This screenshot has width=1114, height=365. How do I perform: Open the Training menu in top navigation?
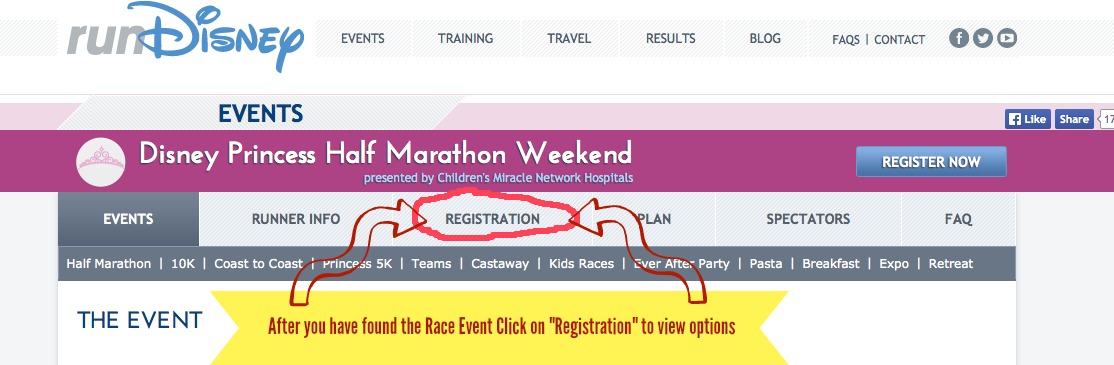[x=466, y=38]
